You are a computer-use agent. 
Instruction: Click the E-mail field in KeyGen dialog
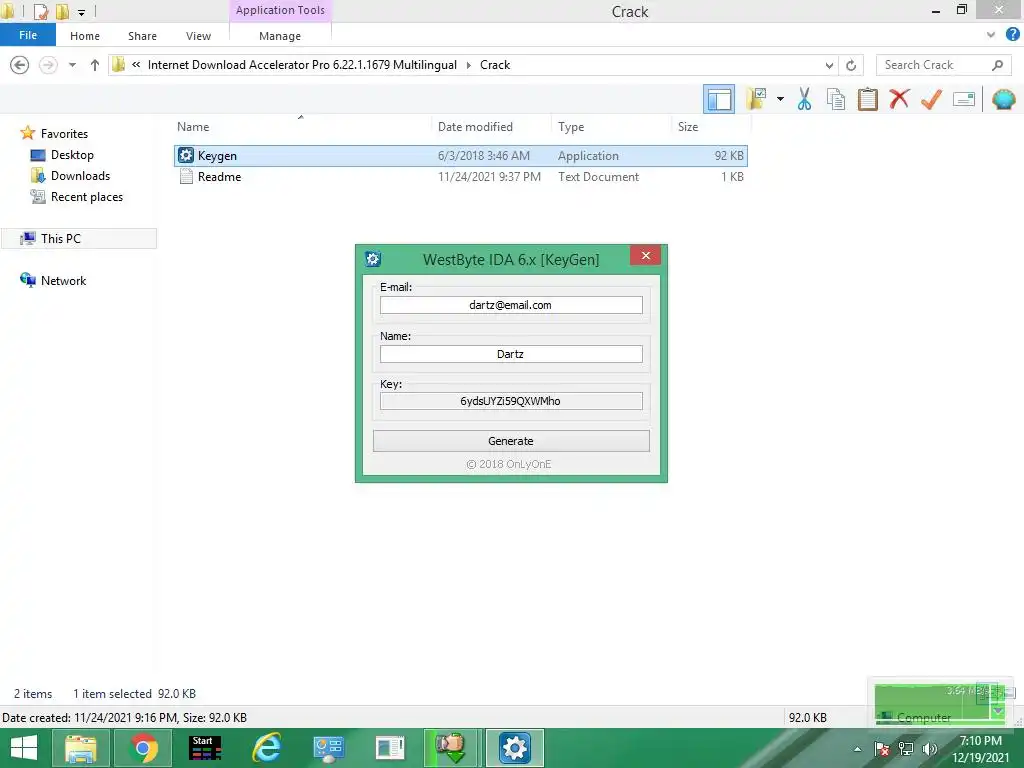click(x=511, y=305)
